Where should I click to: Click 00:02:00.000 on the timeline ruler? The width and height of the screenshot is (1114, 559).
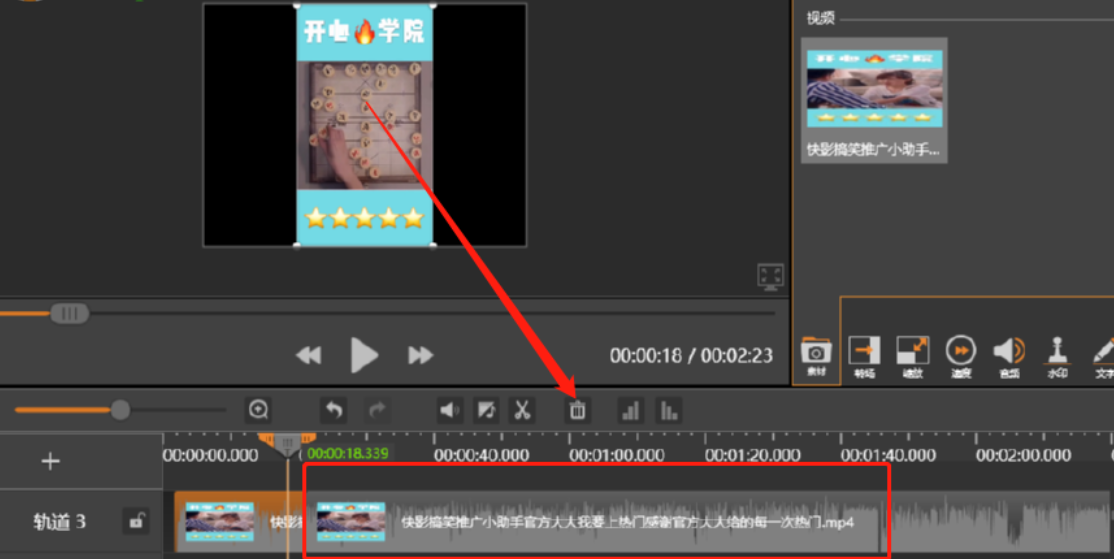pos(1023,455)
